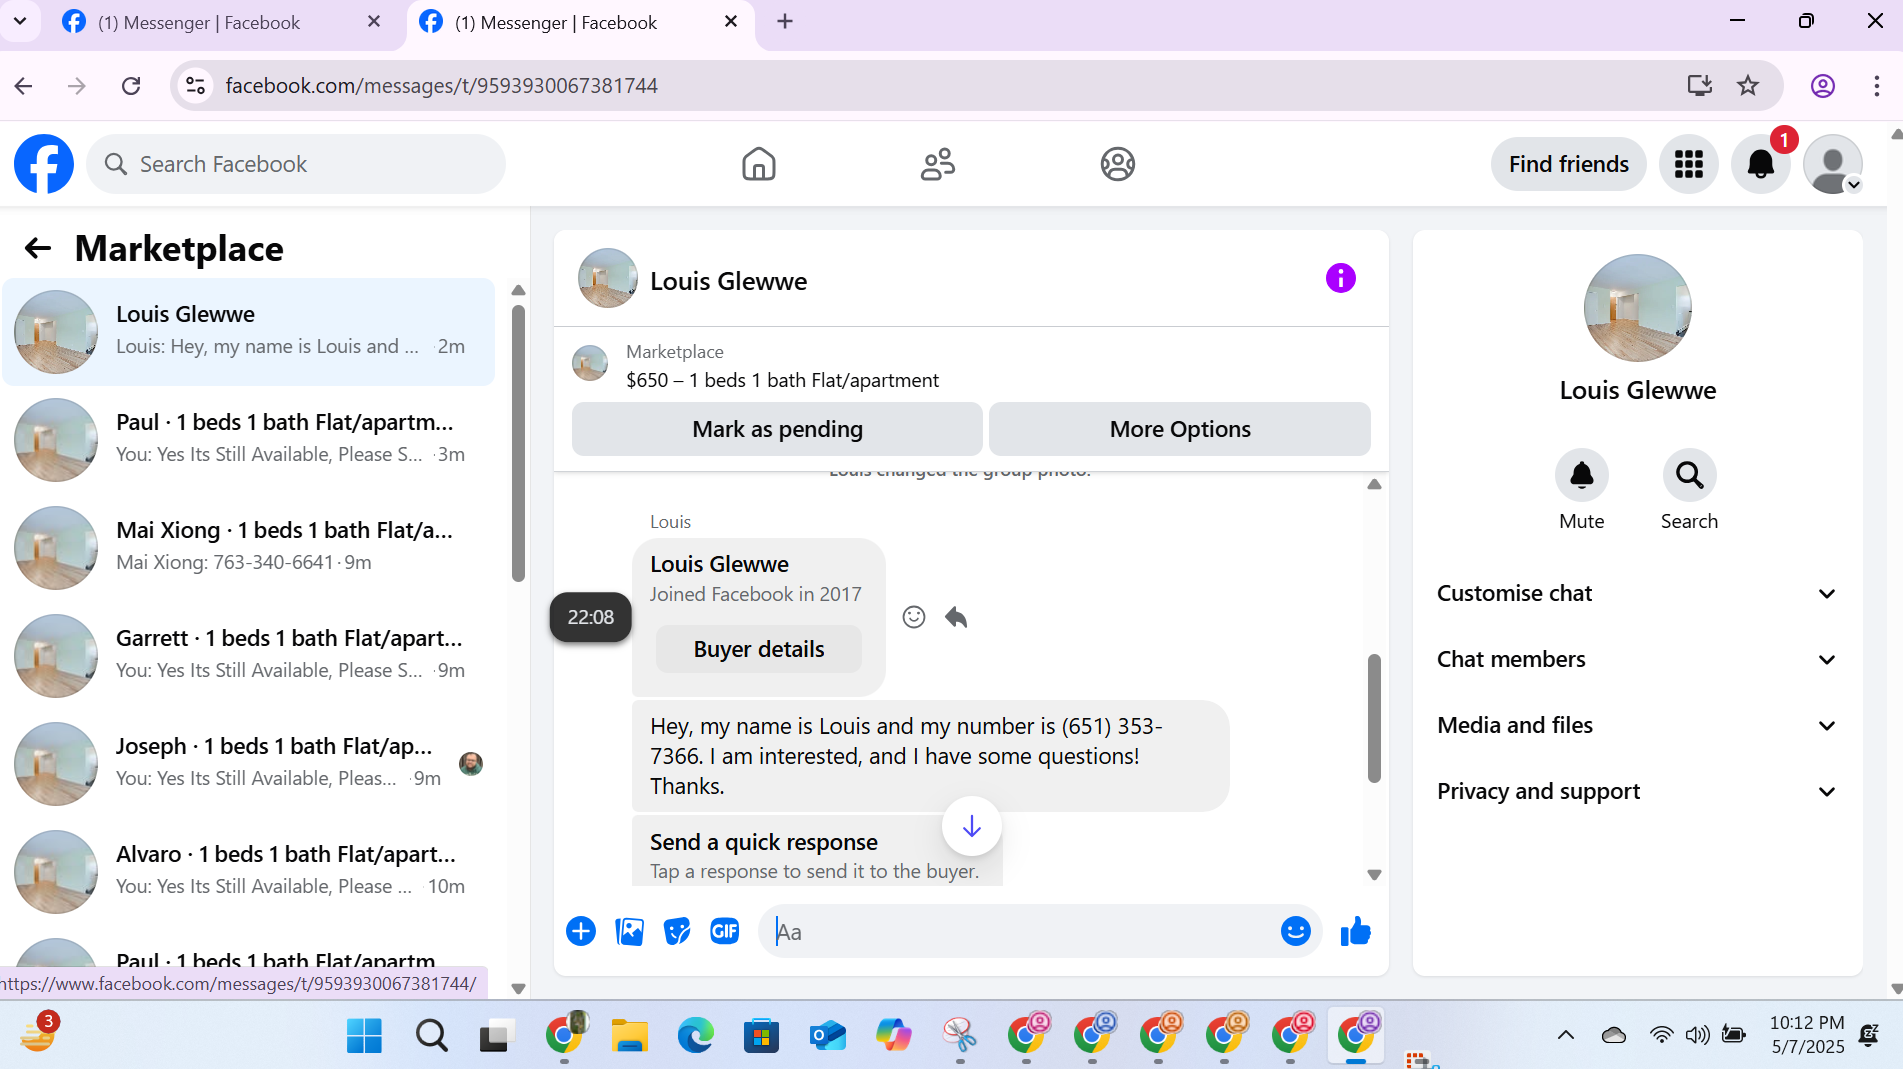Open the Alvaro conversation

249,872
